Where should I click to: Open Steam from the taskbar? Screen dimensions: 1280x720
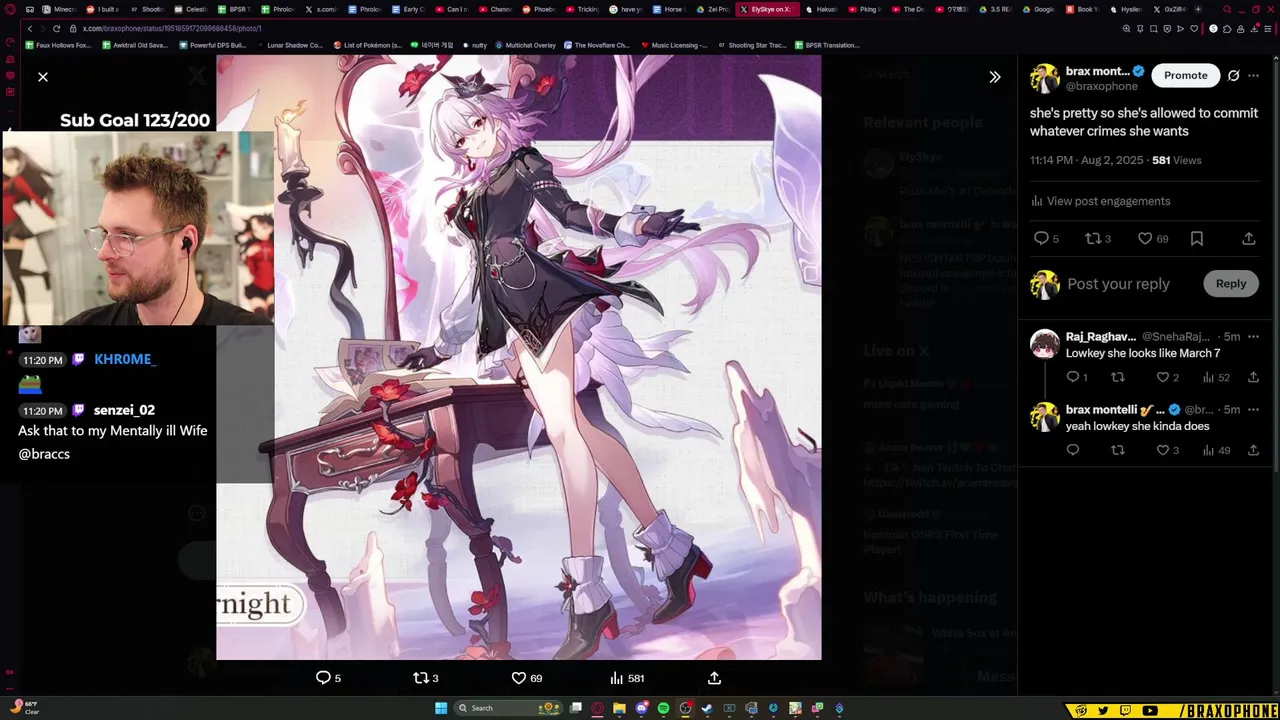pos(707,708)
